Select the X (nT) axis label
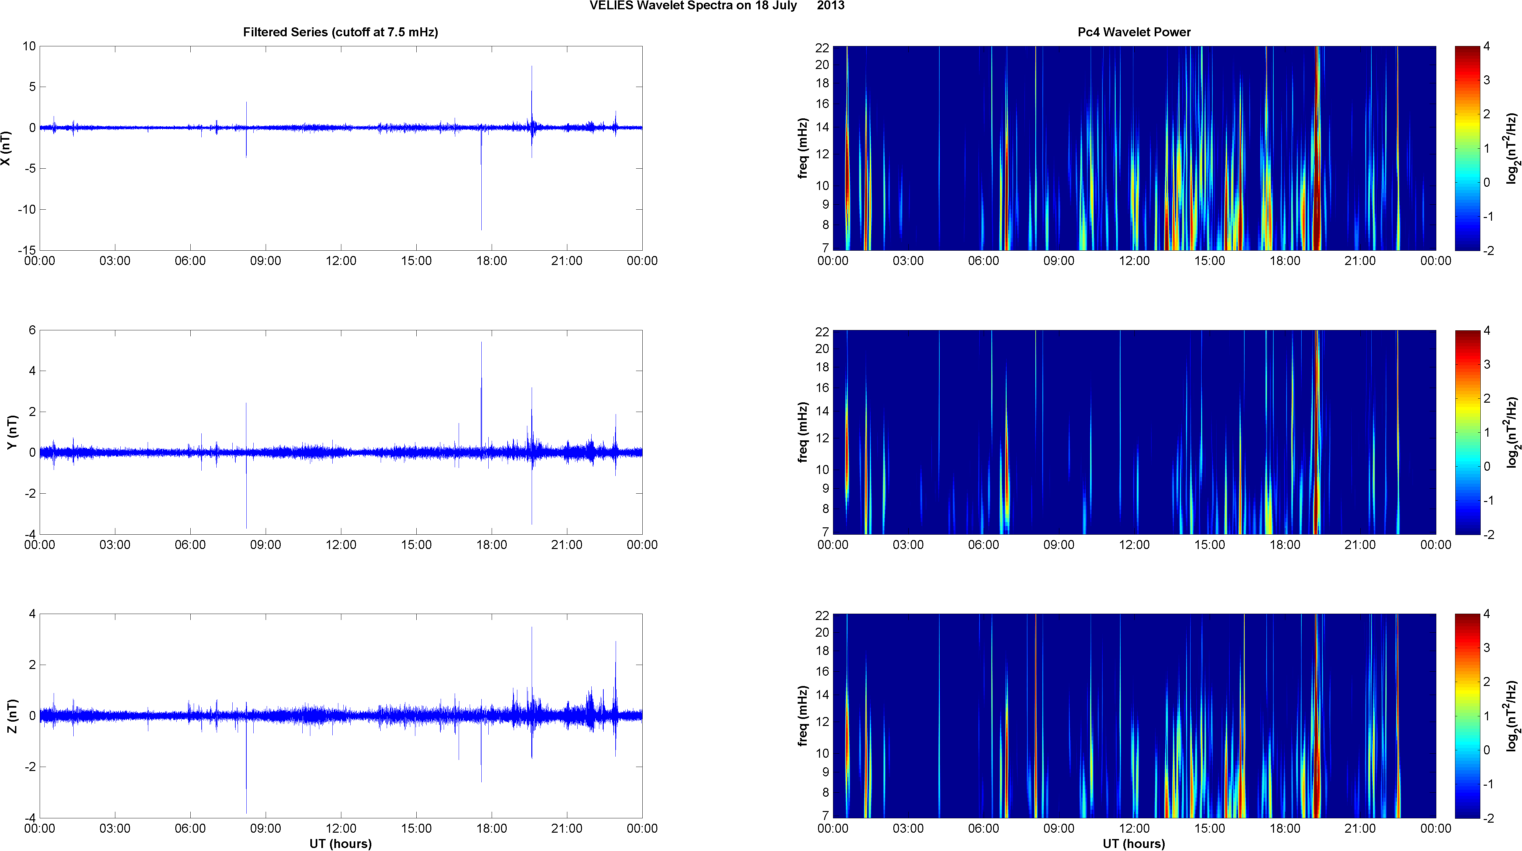 pos(6,148)
